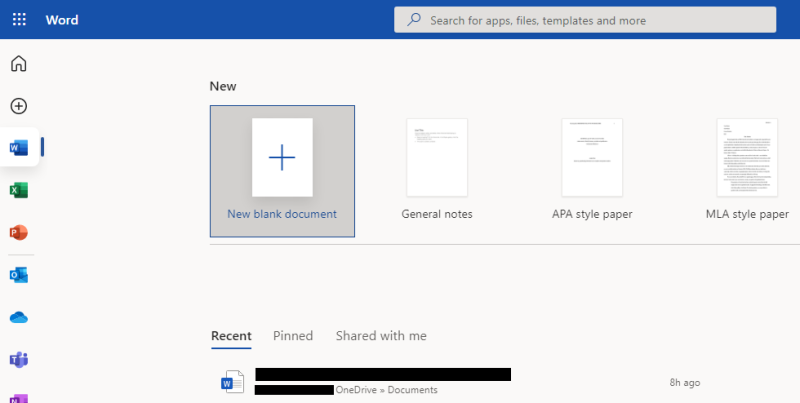This screenshot has width=800, height=403.
Task: Open the Shared with me tab
Action: tap(381, 336)
